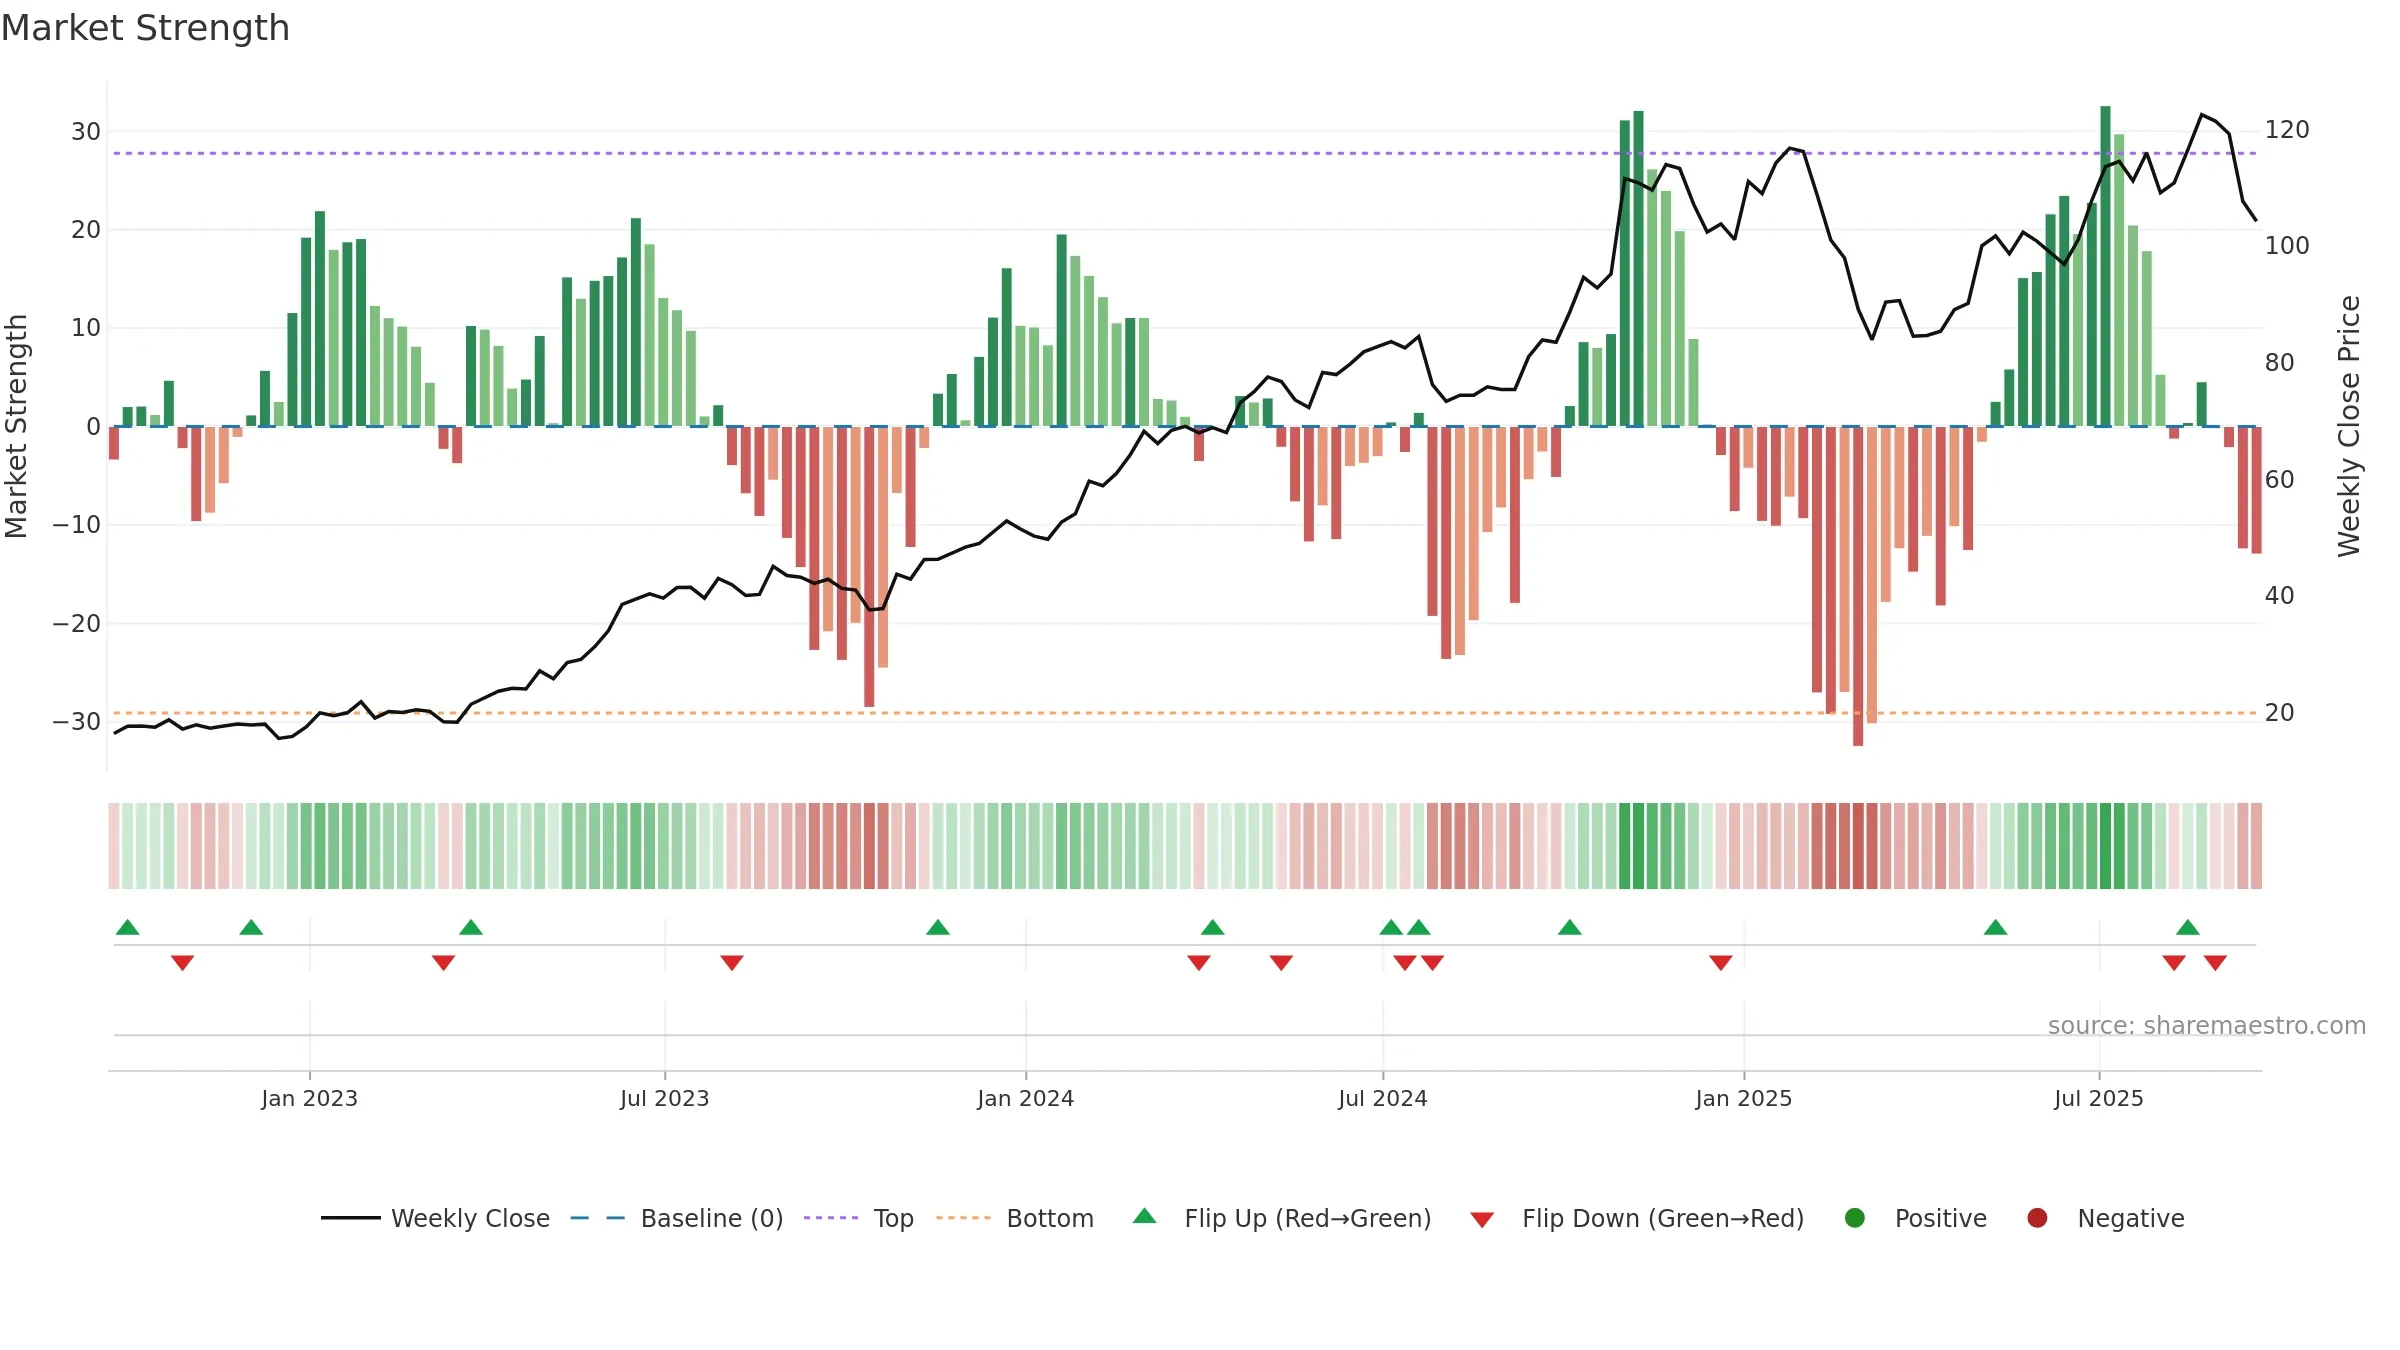Viewport: 2400px width, 1350px height.
Task: Click the Jul 2025 x-axis label
Action: pos(2099,1099)
